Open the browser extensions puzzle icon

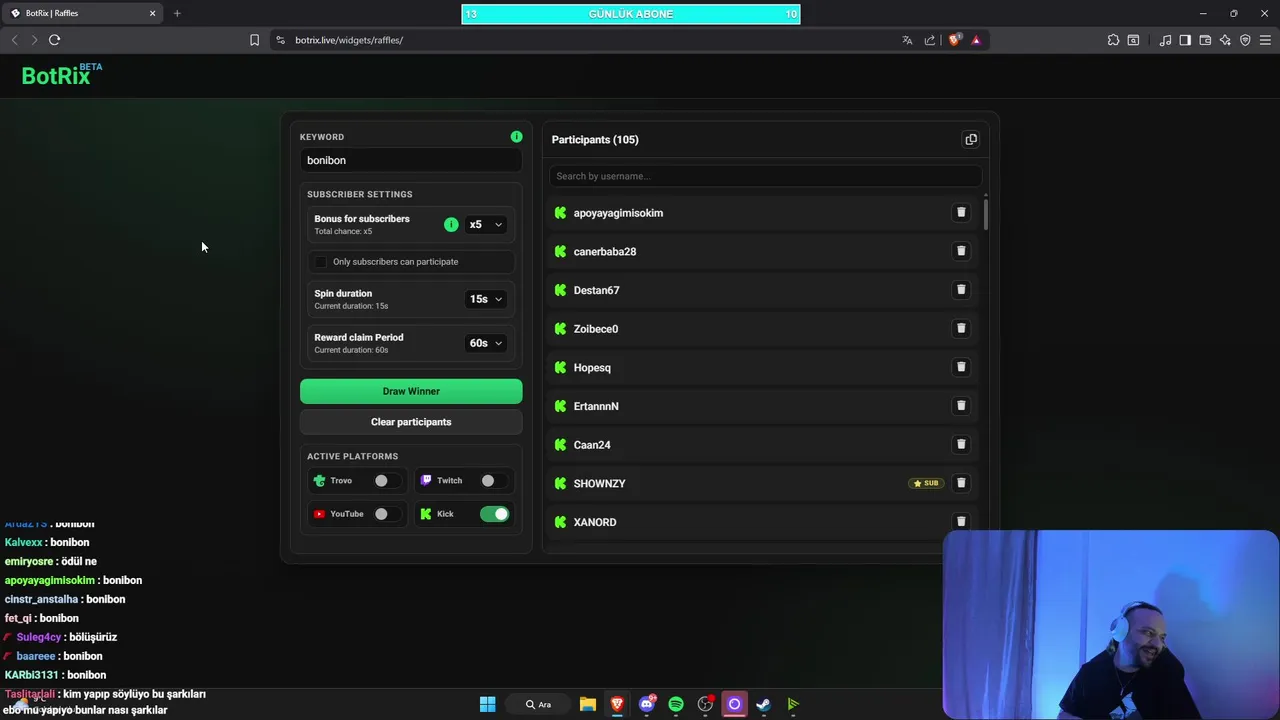1113,40
